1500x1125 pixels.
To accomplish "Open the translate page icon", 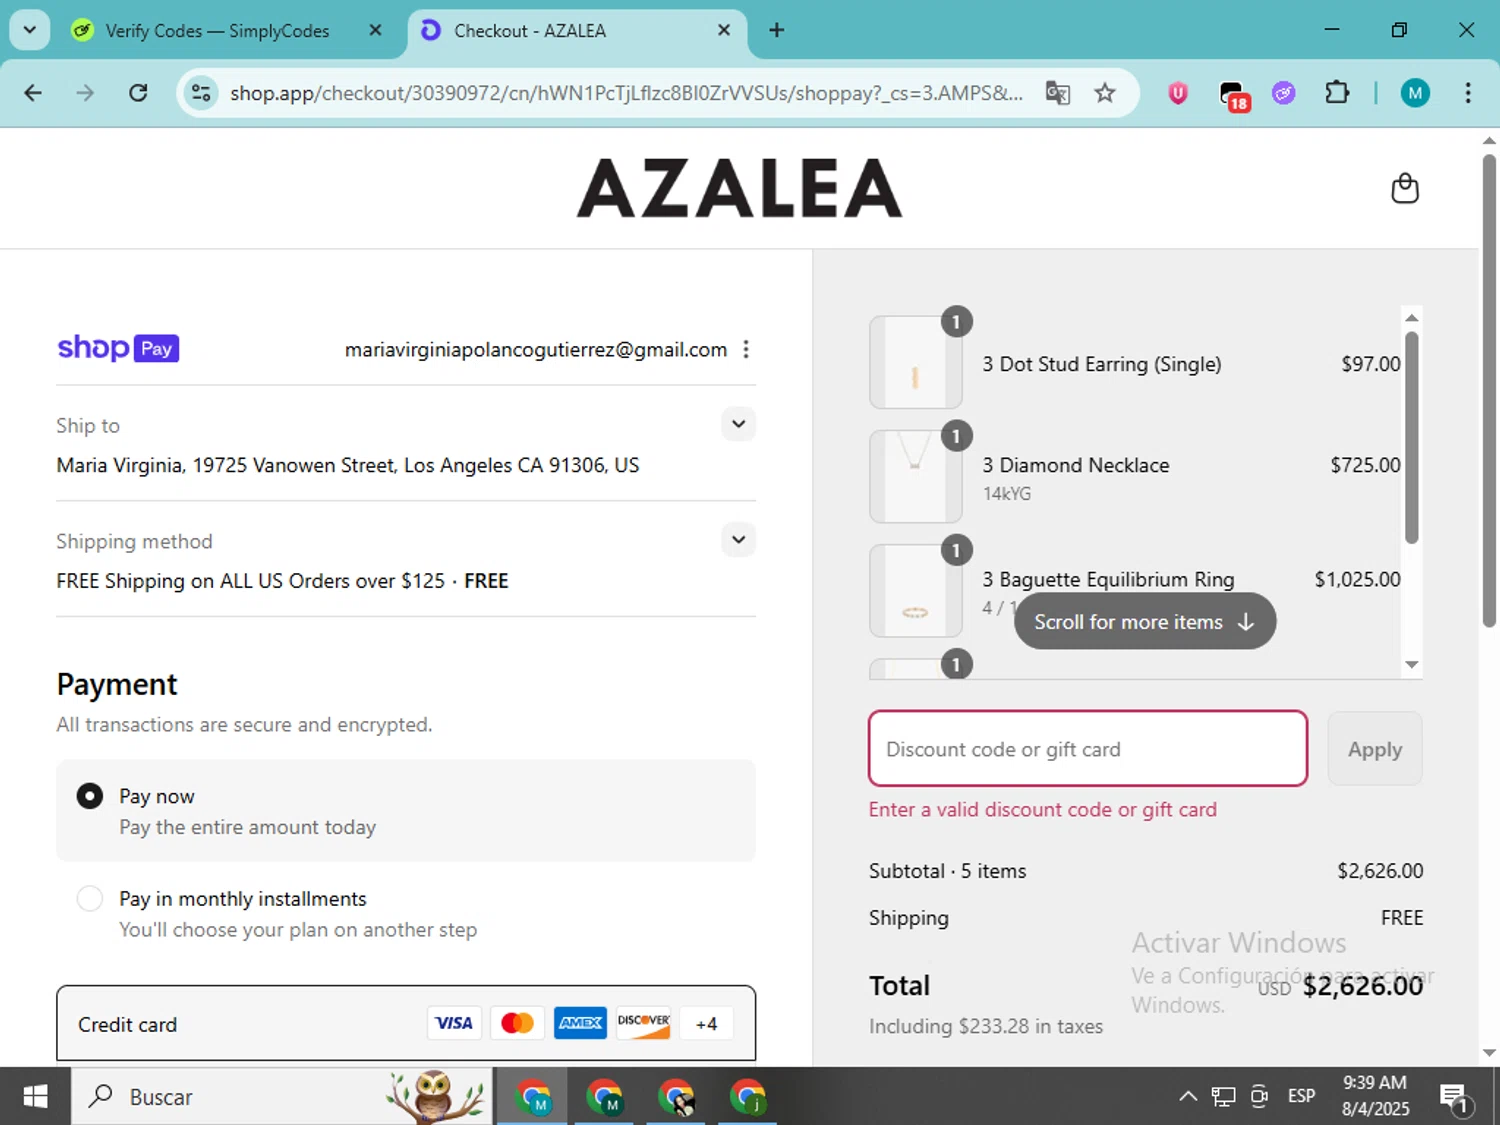I will click(1057, 93).
